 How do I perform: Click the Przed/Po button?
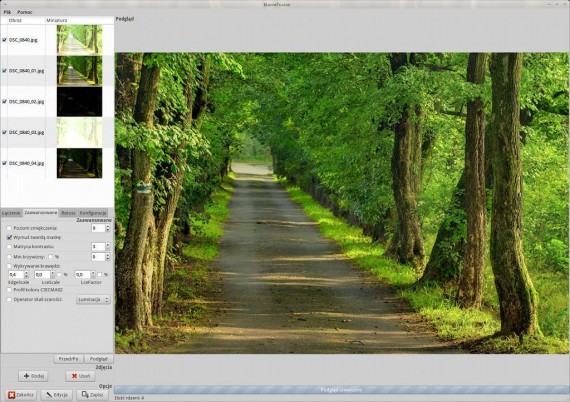68,359
